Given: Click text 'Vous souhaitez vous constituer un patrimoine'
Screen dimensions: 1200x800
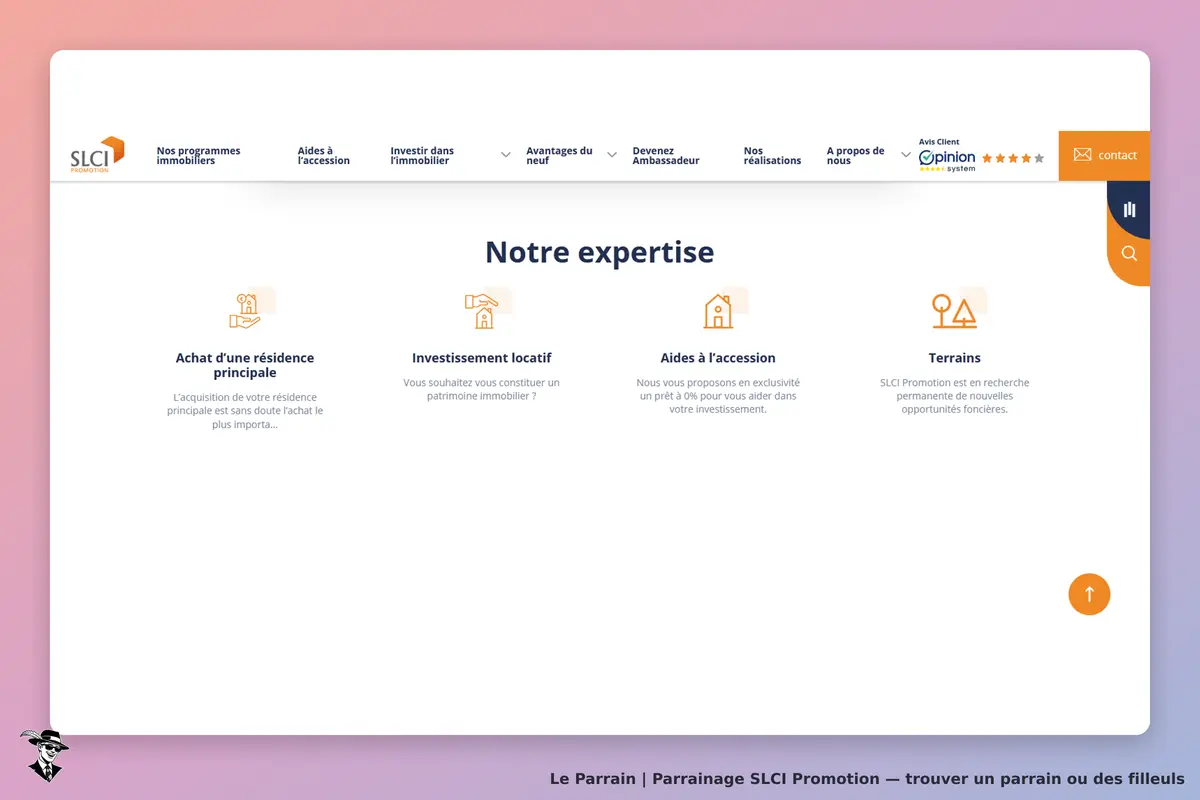Looking at the screenshot, I should coord(481,389).
